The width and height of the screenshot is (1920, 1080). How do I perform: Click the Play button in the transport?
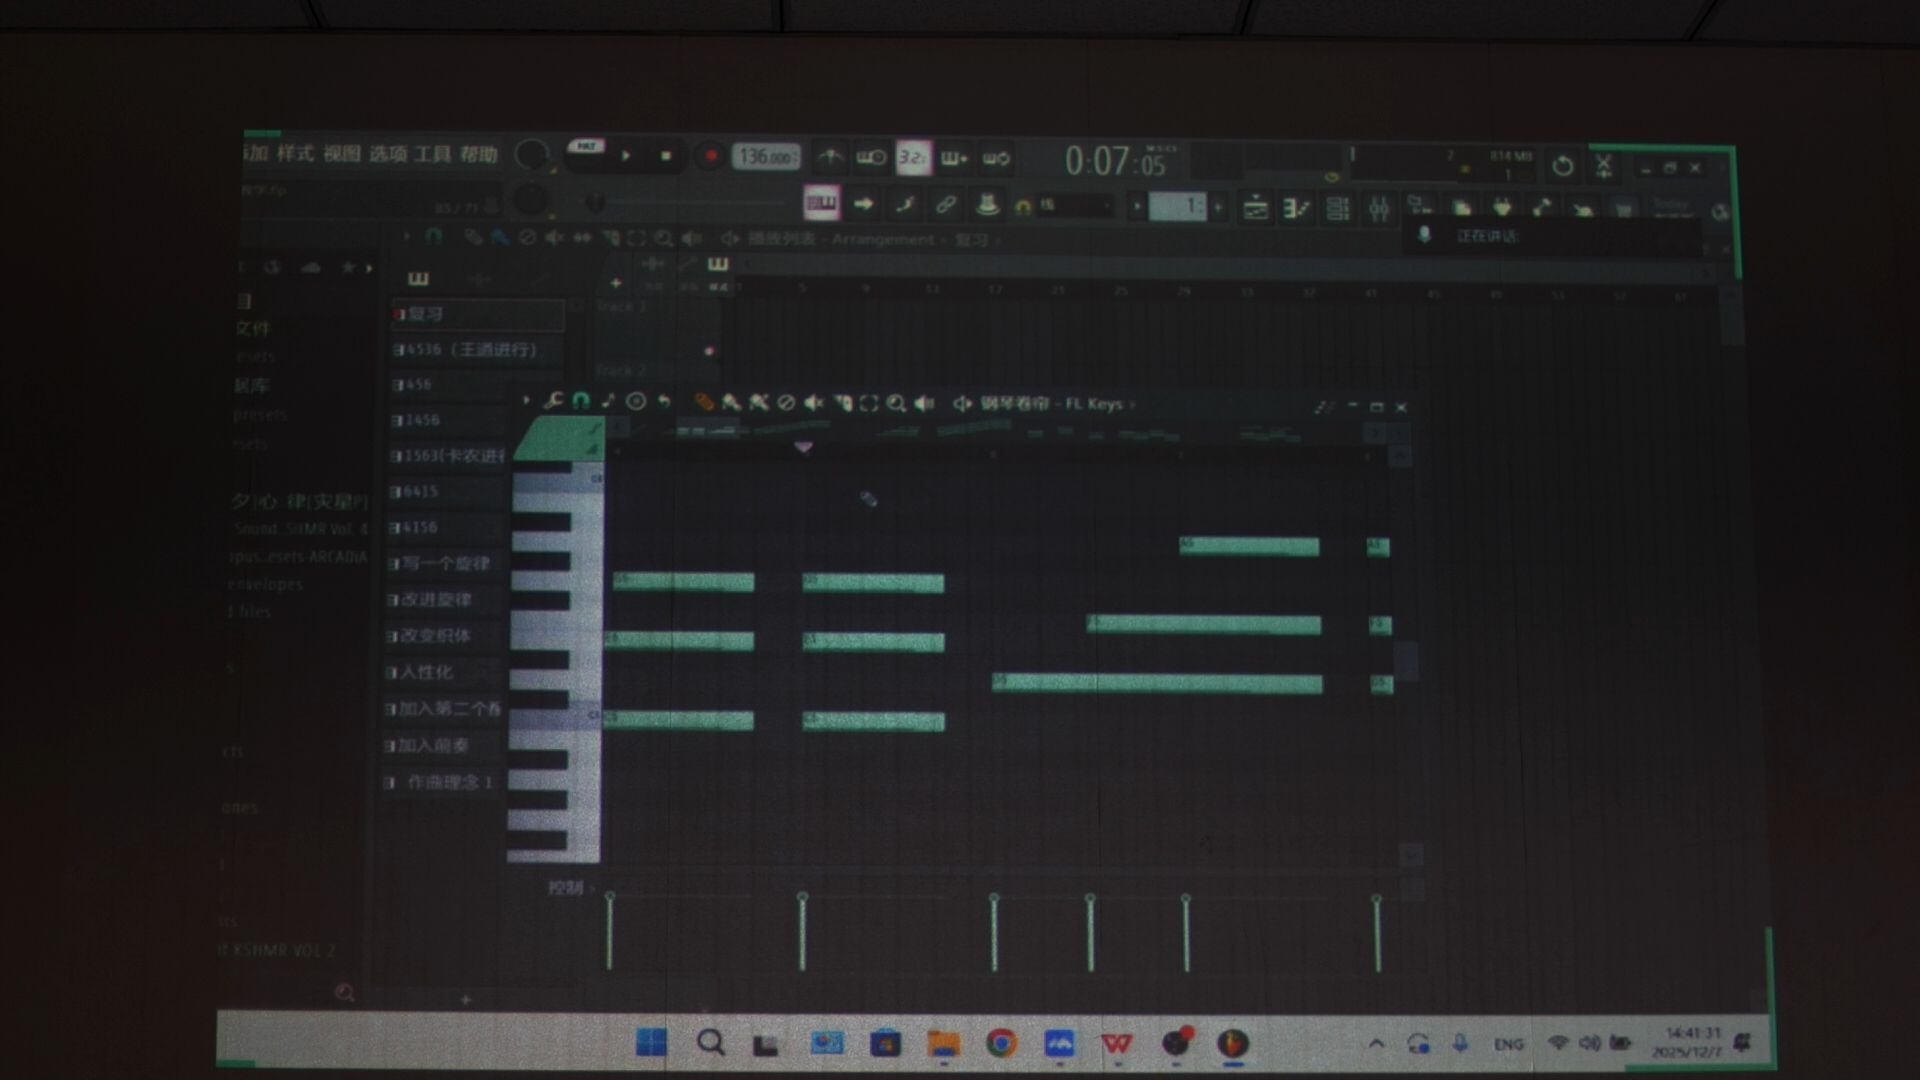[x=626, y=156]
